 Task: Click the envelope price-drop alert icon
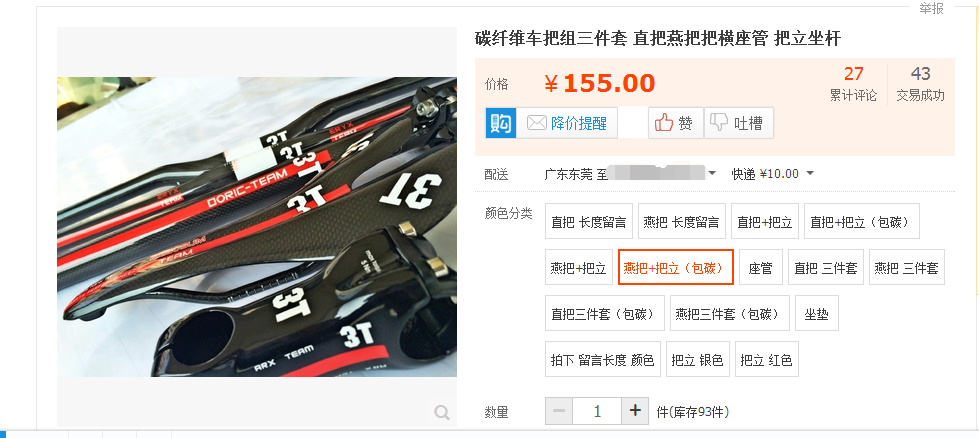[536, 123]
